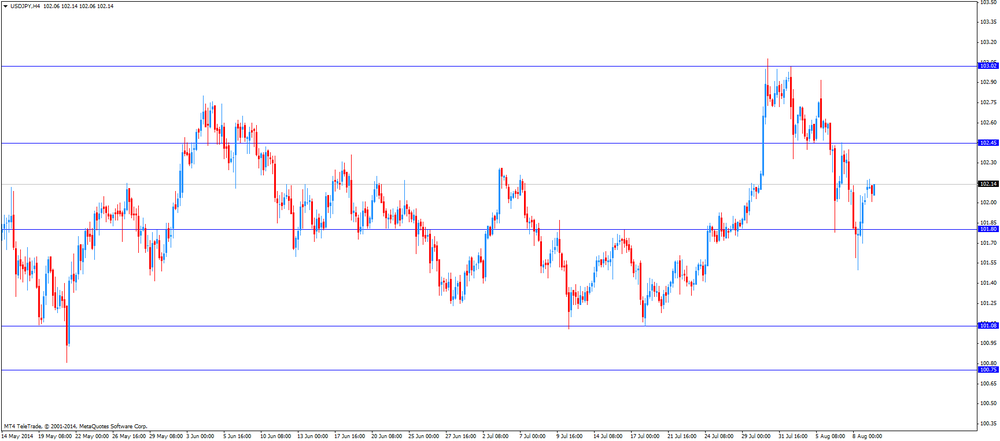Click the 102.90 value on price axis
Screen dimensions: 1000x441
pos(988,82)
